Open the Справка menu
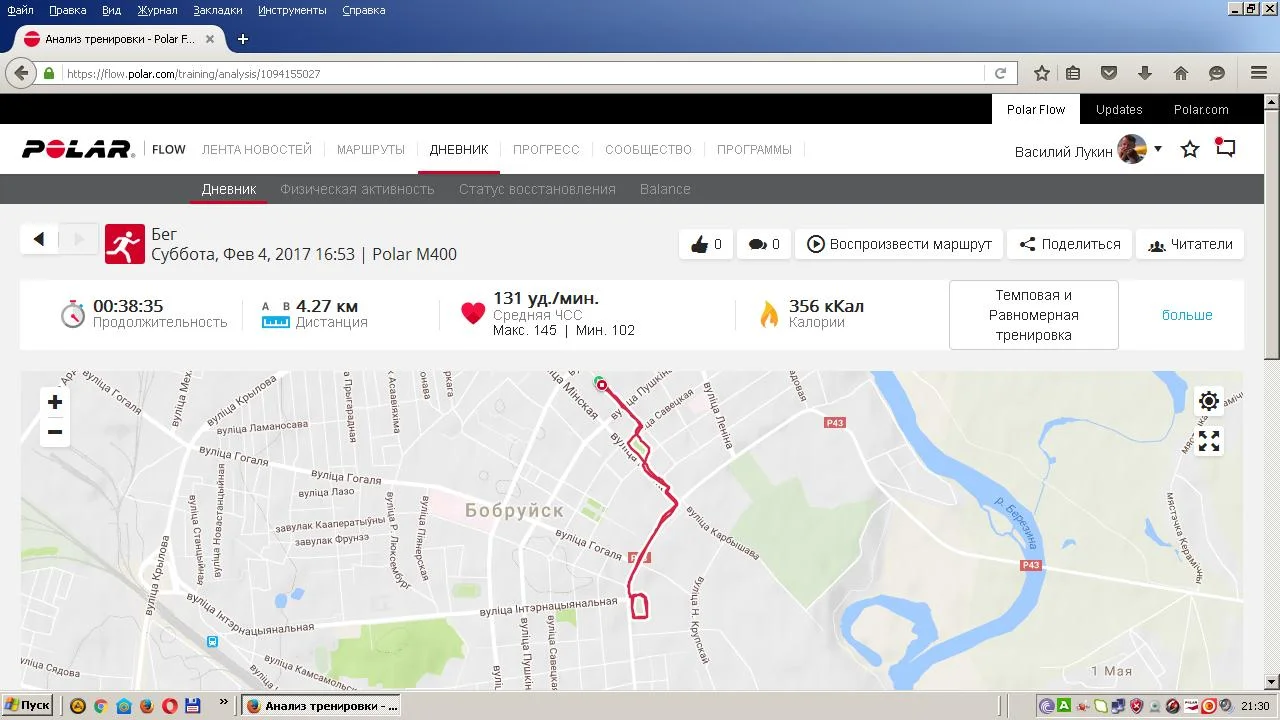Image resolution: width=1280 pixels, height=720 pixels. pyautogui.click(x=363, y=10)
